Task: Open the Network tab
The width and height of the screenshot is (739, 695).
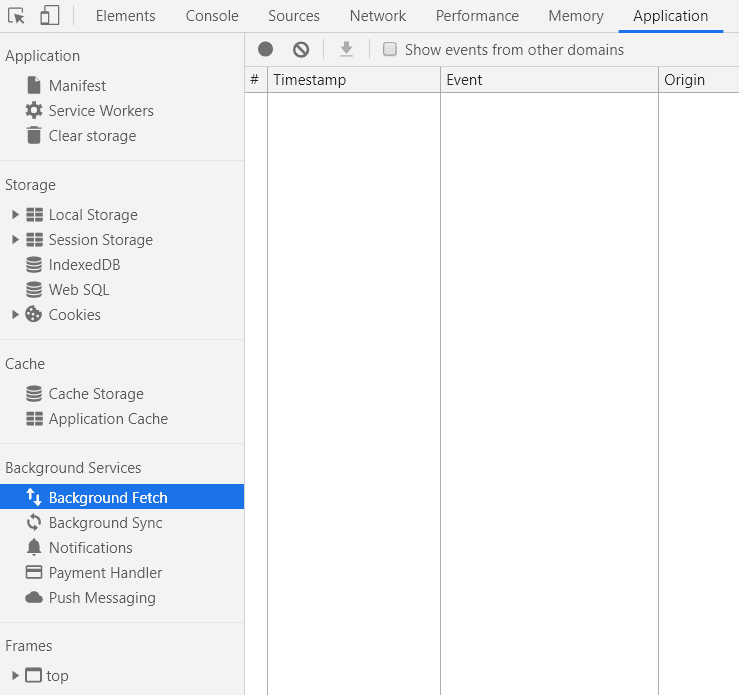Action: point(378,16)
